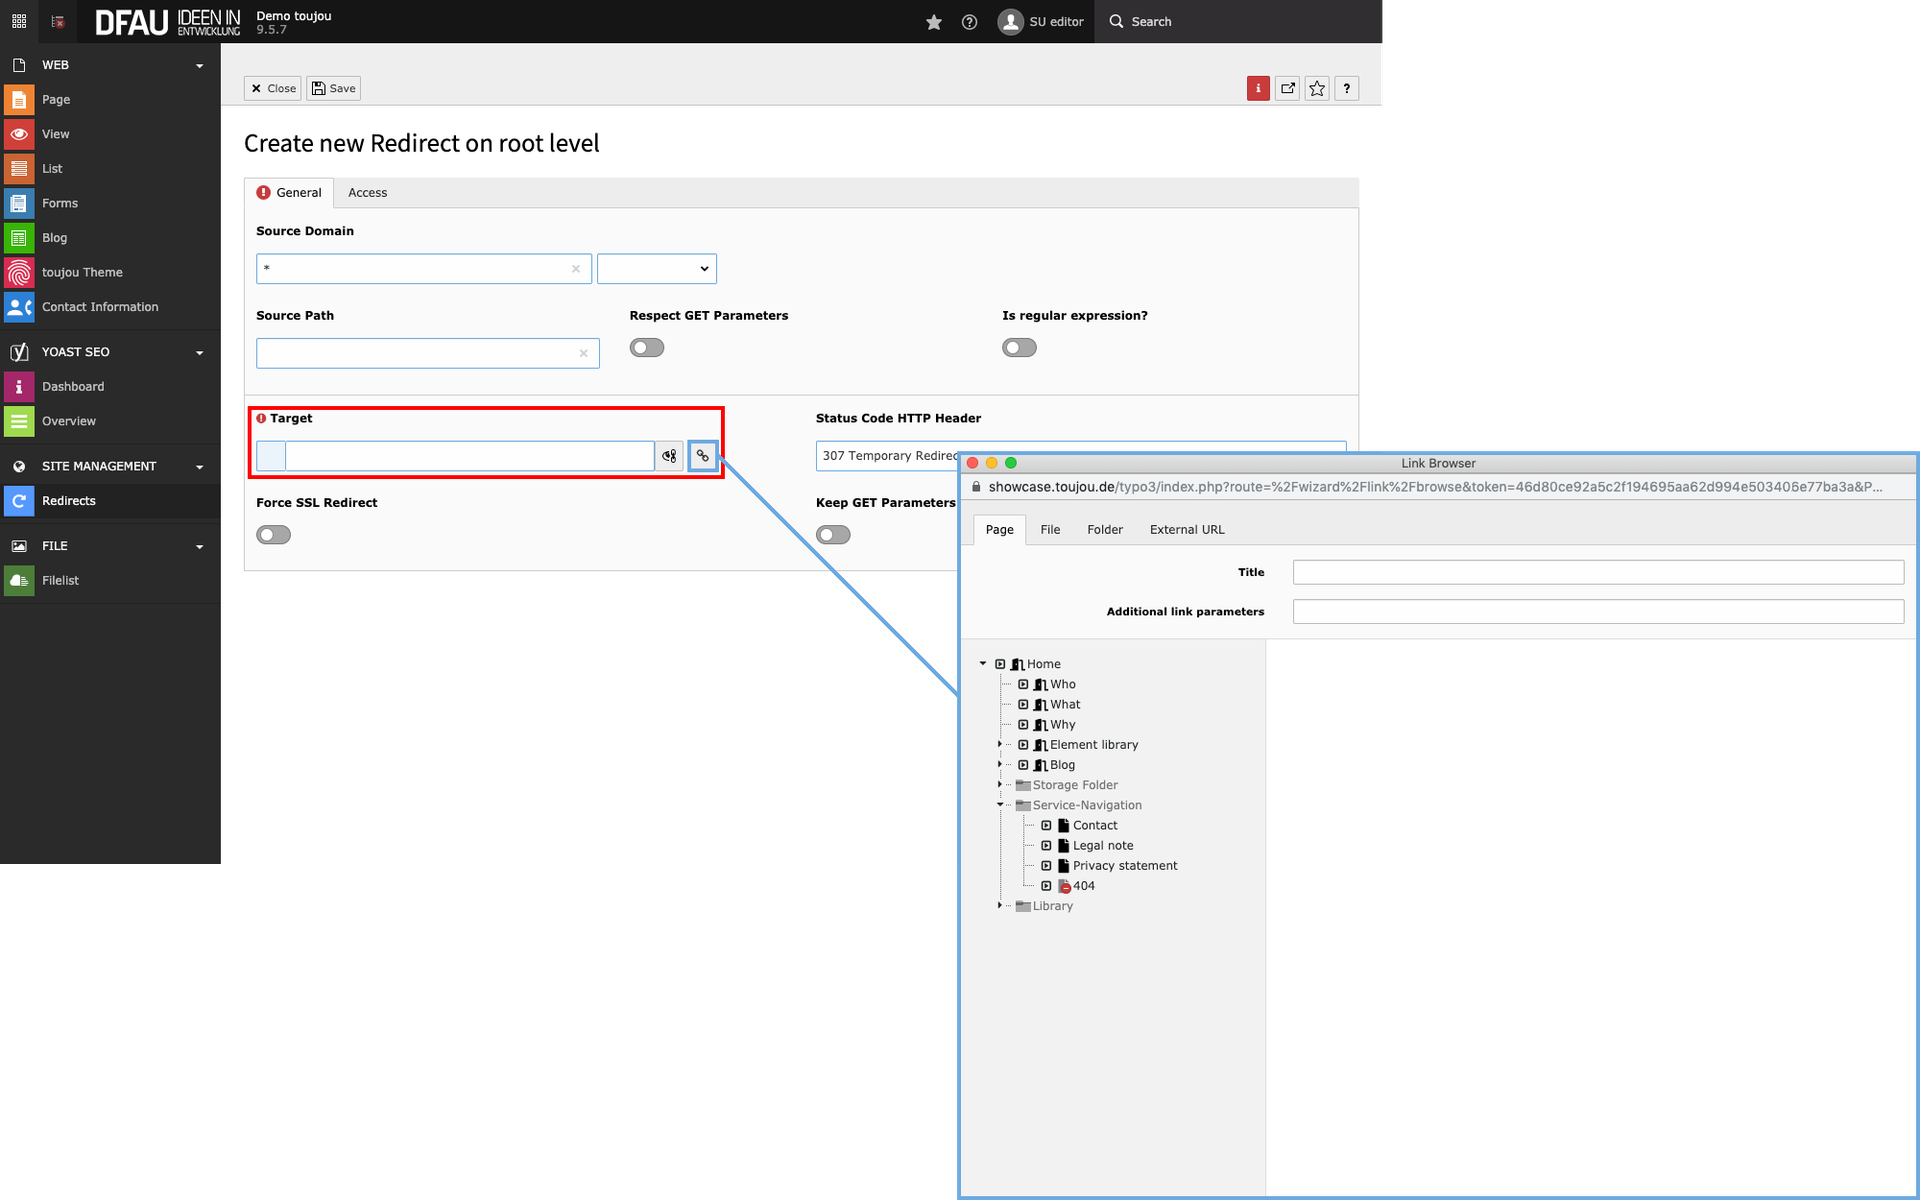
Task: Open the Redirects module in sidebar
Action: click(69, 501)
